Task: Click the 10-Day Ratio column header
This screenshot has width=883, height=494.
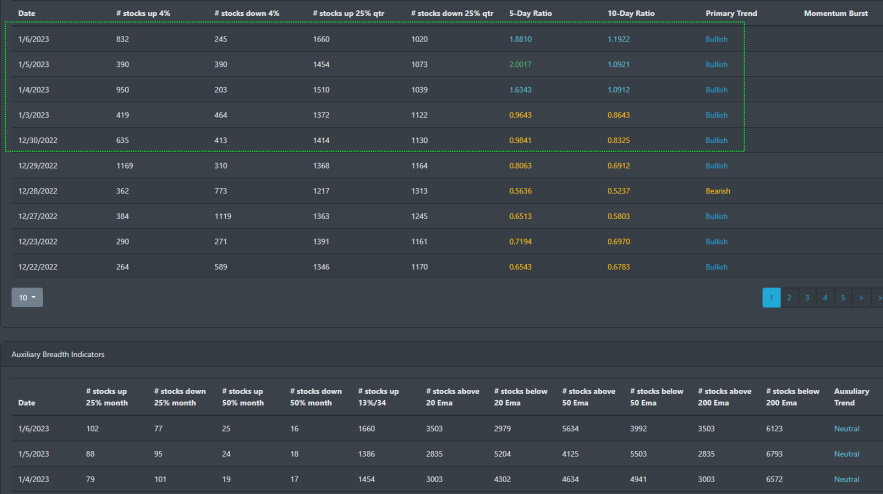Action: pos(631,13)
